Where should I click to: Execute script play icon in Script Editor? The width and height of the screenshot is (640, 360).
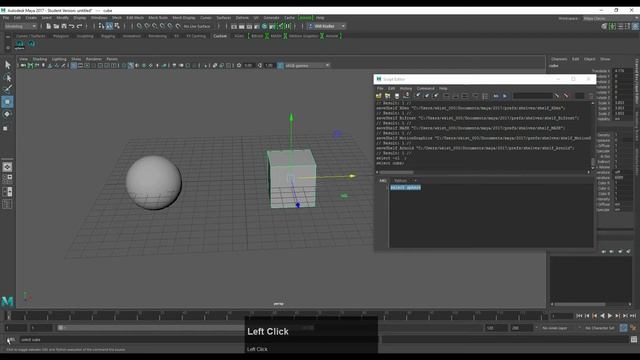pos(505,96)
